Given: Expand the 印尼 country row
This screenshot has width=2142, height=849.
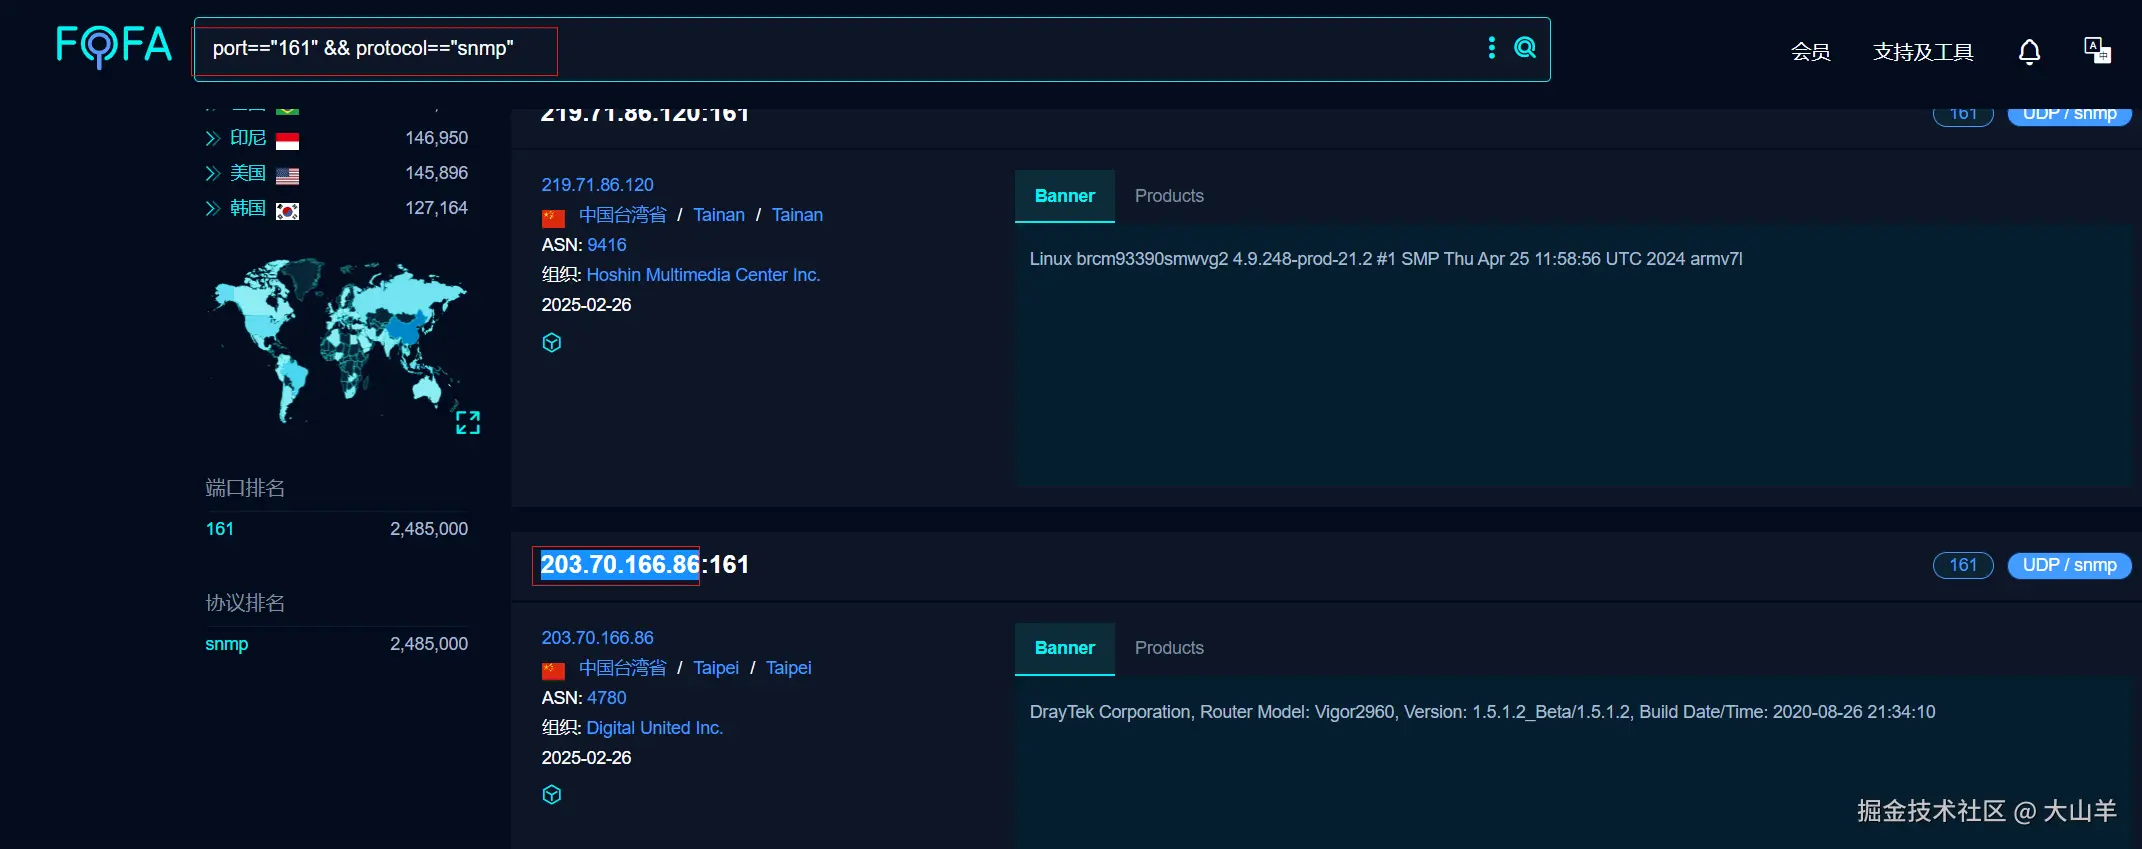Looking at the screenshot, I should pyautogui.click(x=212, y=138).
